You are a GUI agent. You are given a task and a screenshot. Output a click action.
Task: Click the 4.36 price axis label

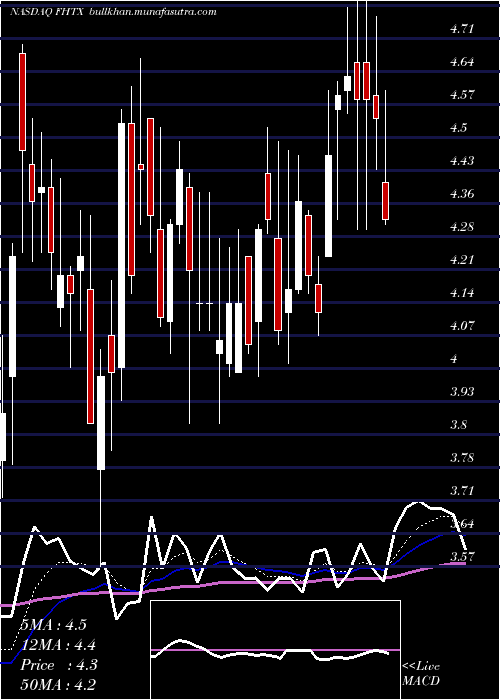click(x=462, y=194)
